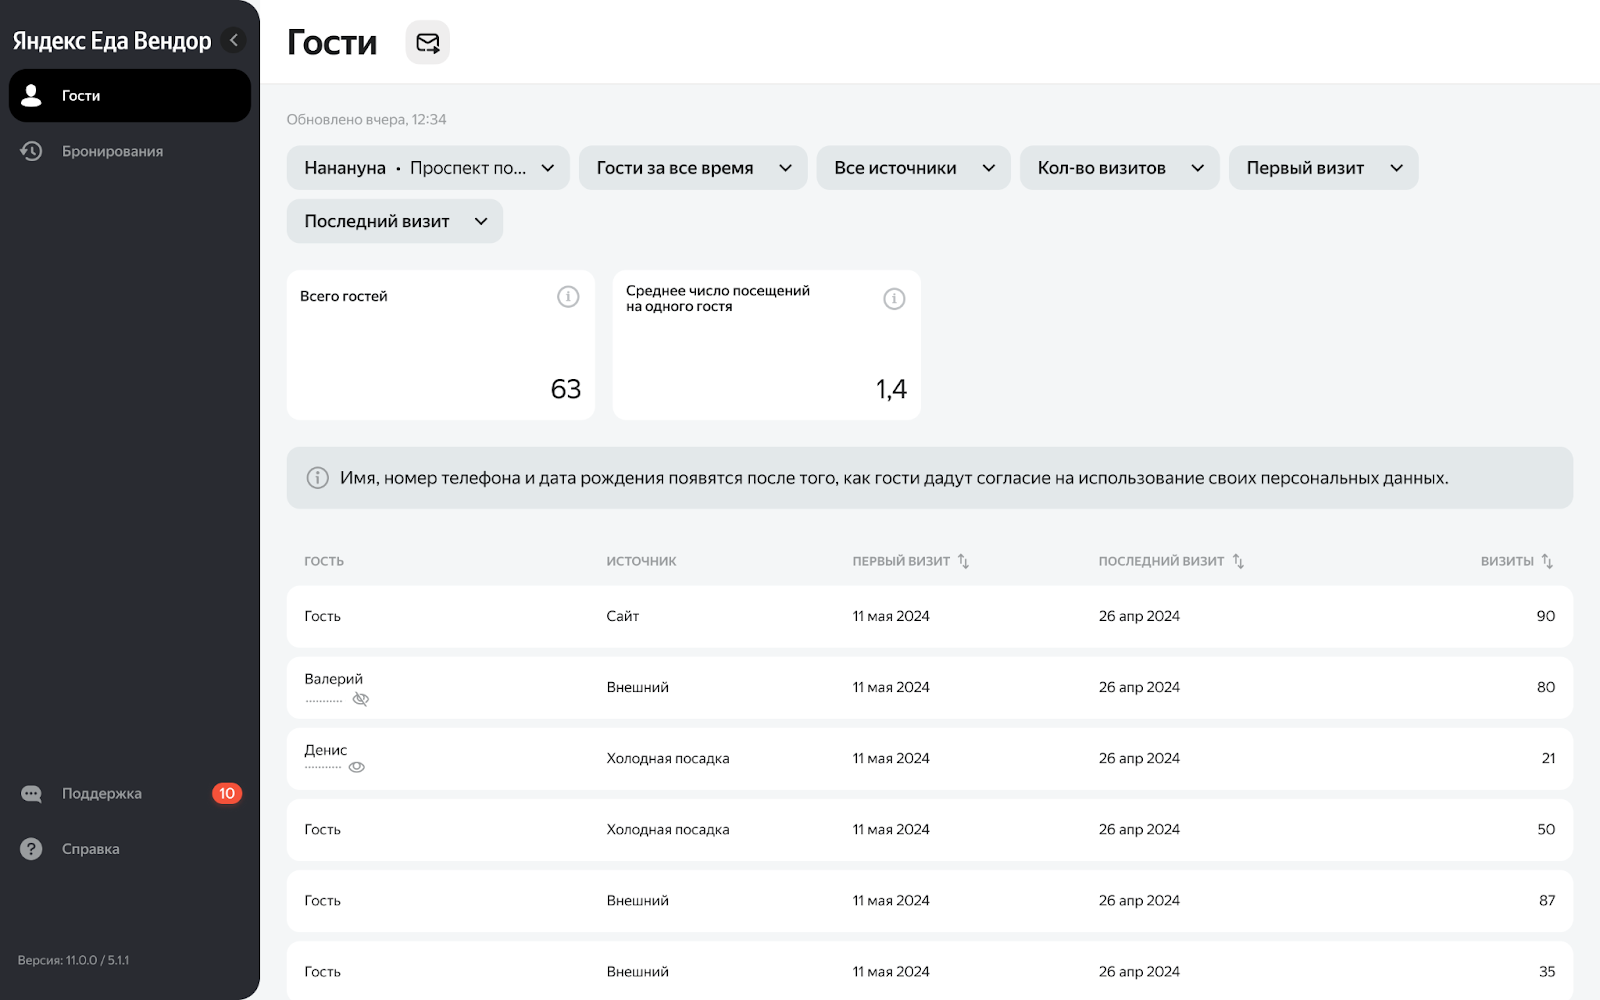Image resolution: width=1600 pixels, height=1000 pixels.
Task: Click info icon on Среднее число посещений card
Action: click(x=894, y=299)
